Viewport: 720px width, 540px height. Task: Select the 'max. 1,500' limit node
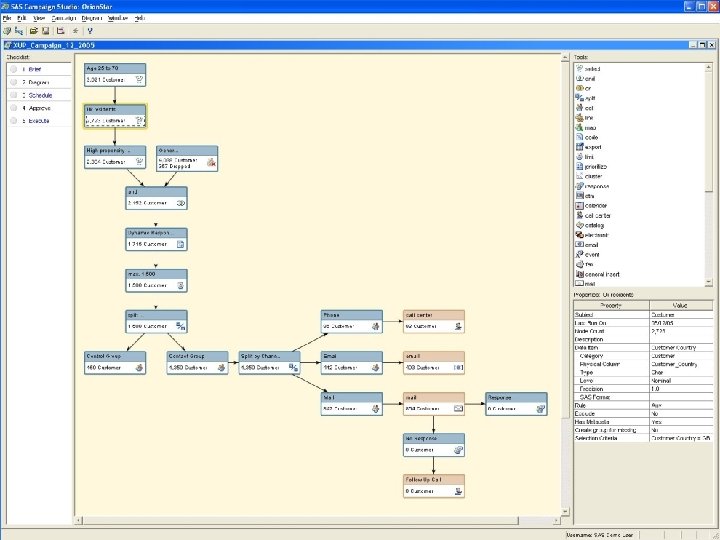coord(156,280)
